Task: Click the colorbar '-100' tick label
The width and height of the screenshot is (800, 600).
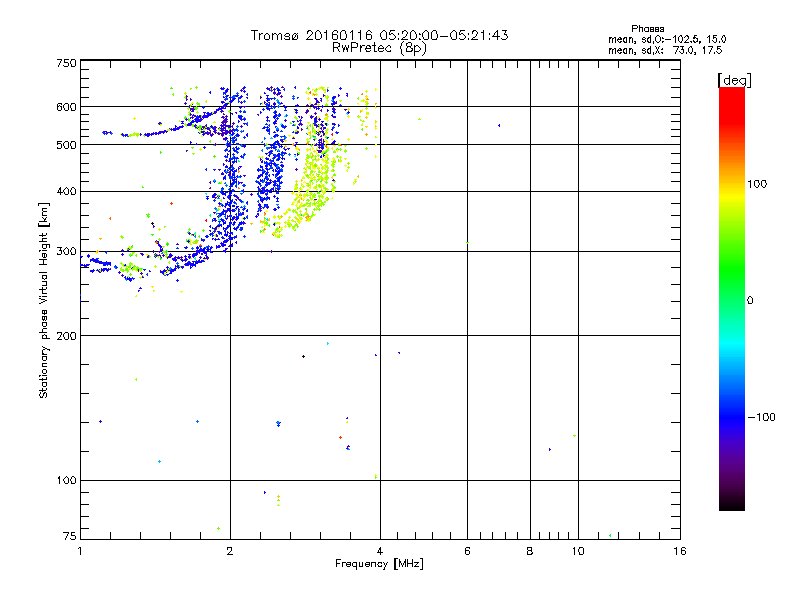Action: click(x=761, y=417)
